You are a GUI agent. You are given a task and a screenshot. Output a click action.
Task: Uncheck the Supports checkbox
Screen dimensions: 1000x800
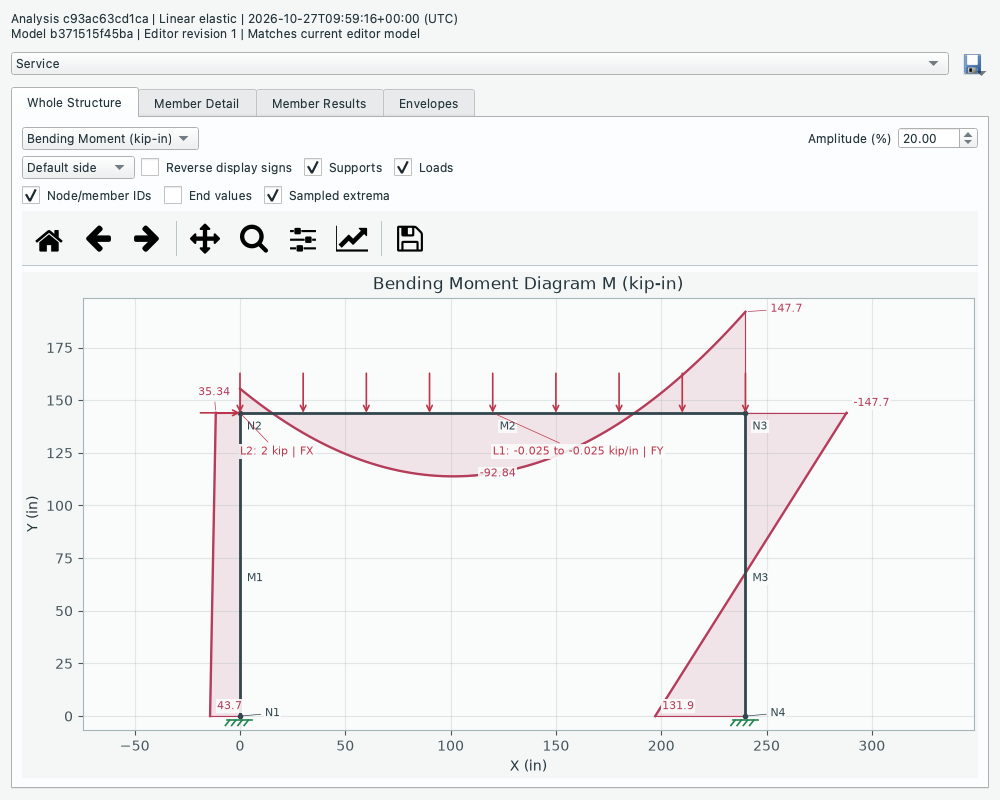[x=312, y=167]
